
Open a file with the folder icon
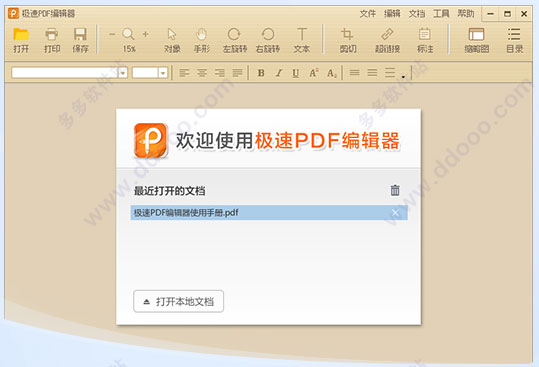(21, 40)
